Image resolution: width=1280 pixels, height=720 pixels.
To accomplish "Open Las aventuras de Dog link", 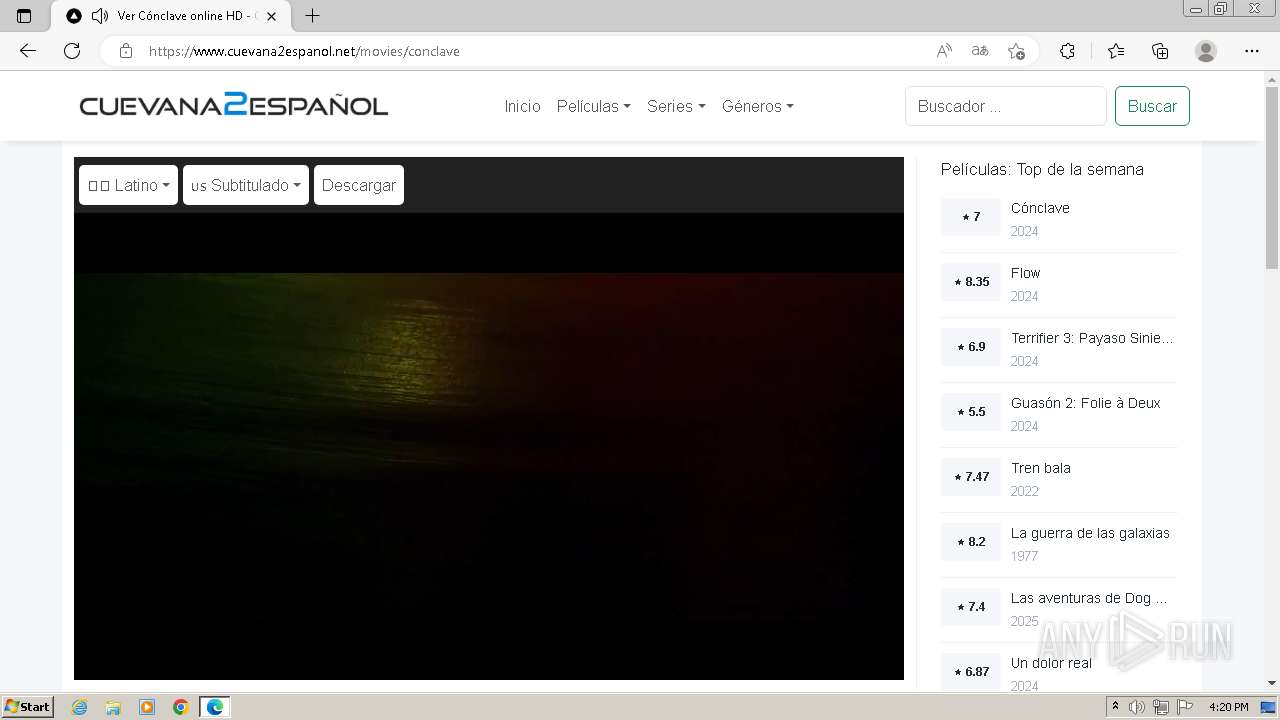I will click(x=1089, y=598).
